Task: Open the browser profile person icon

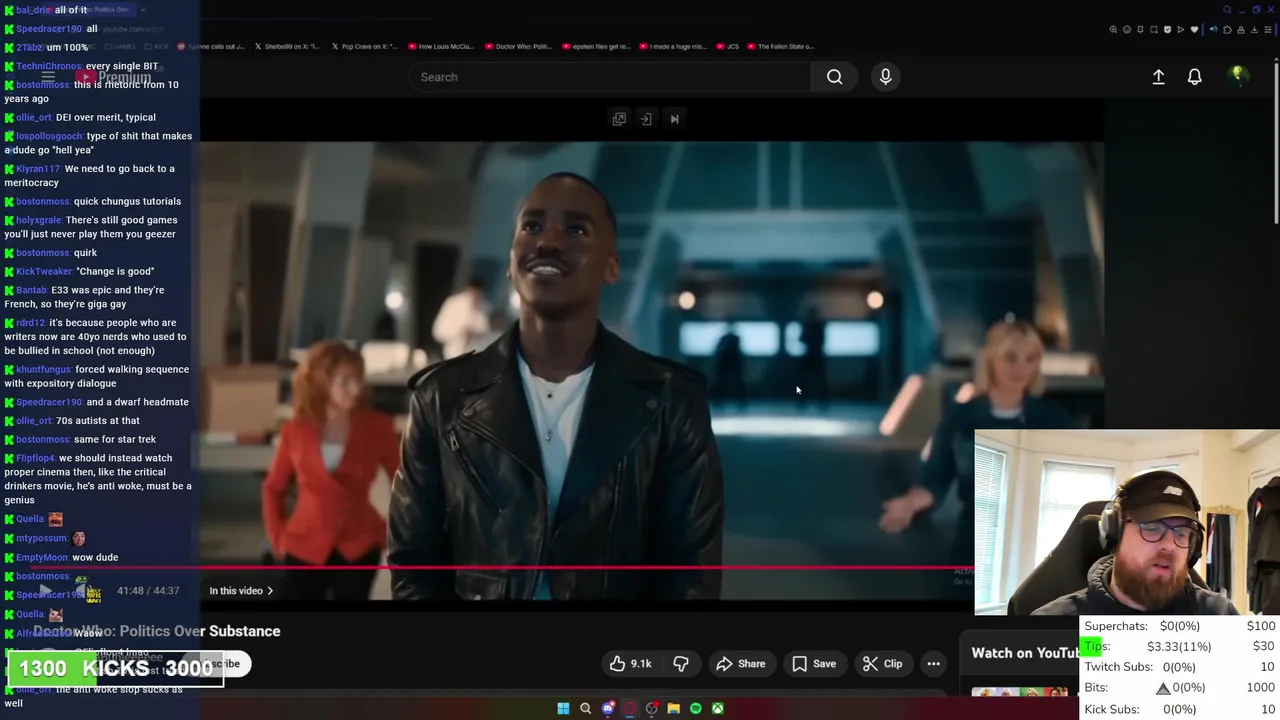Action: pos(1240,29)
